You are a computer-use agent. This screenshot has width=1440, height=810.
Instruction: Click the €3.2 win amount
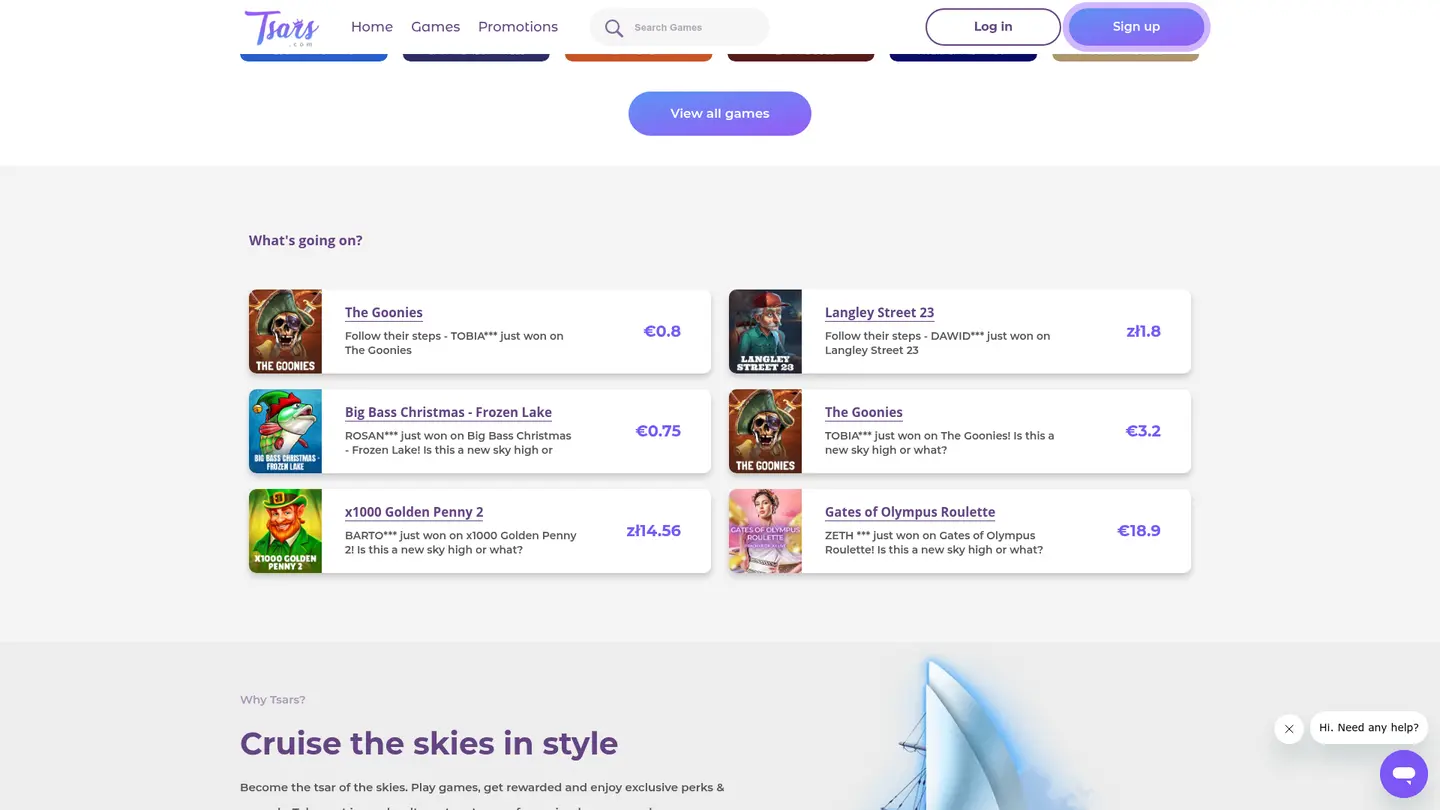tap(1143, 431)
